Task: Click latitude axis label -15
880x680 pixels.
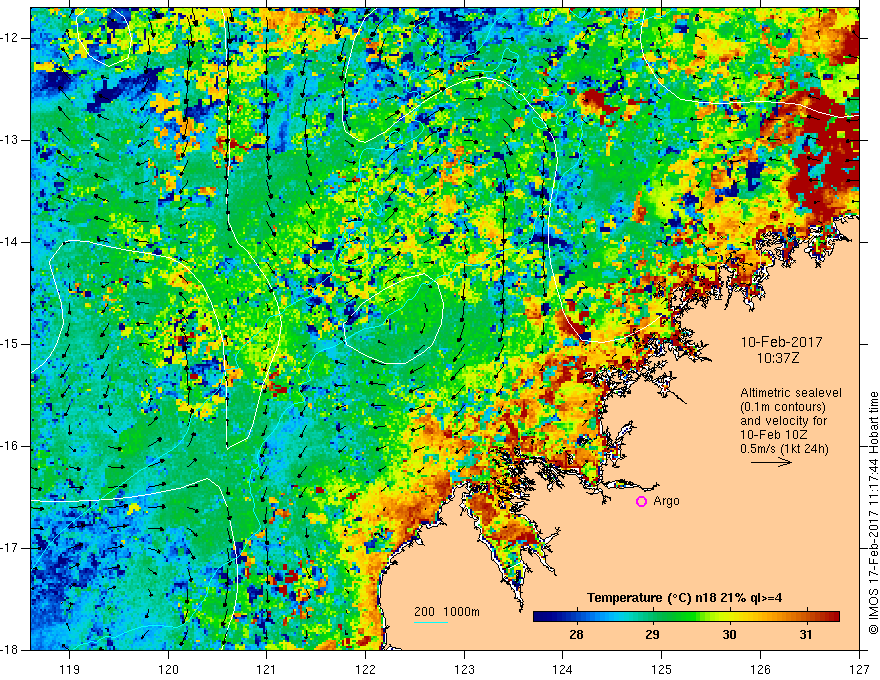Action: tap(11, 344)
